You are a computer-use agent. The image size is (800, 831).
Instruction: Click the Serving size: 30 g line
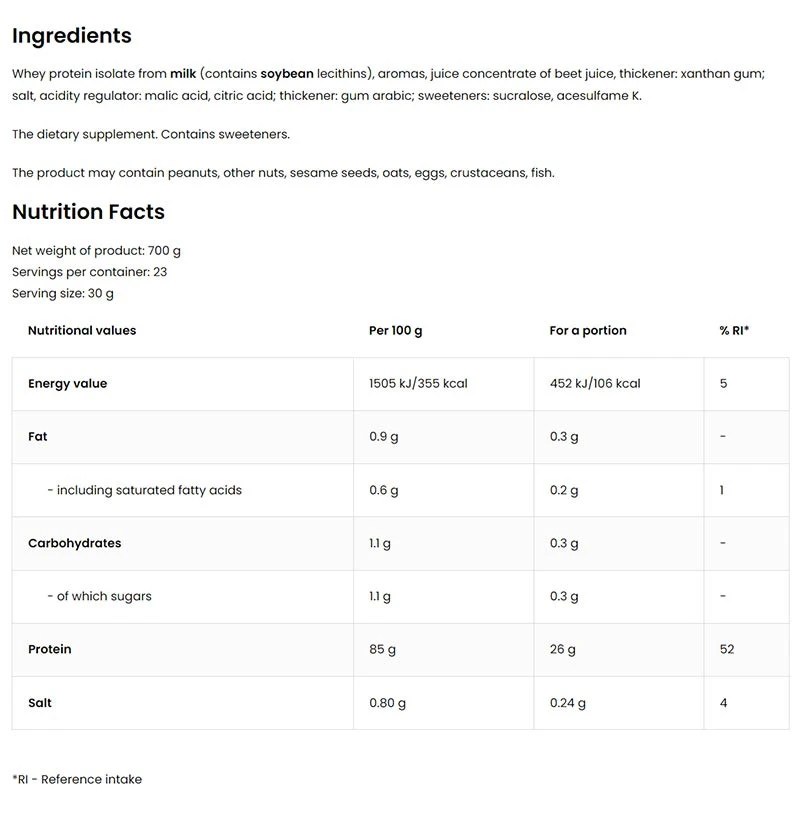[63, 294]
